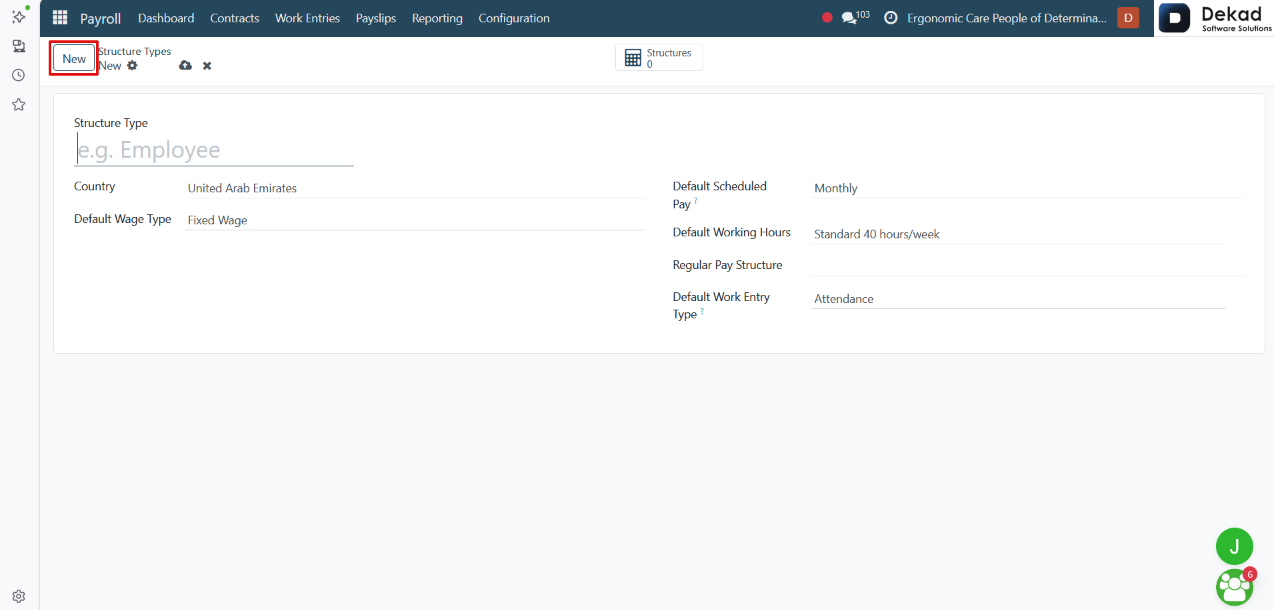The height and width of the screenshot is (610, 1274).
Task: Go back to Structure Types breadcrumb
Action: point(134,51)
